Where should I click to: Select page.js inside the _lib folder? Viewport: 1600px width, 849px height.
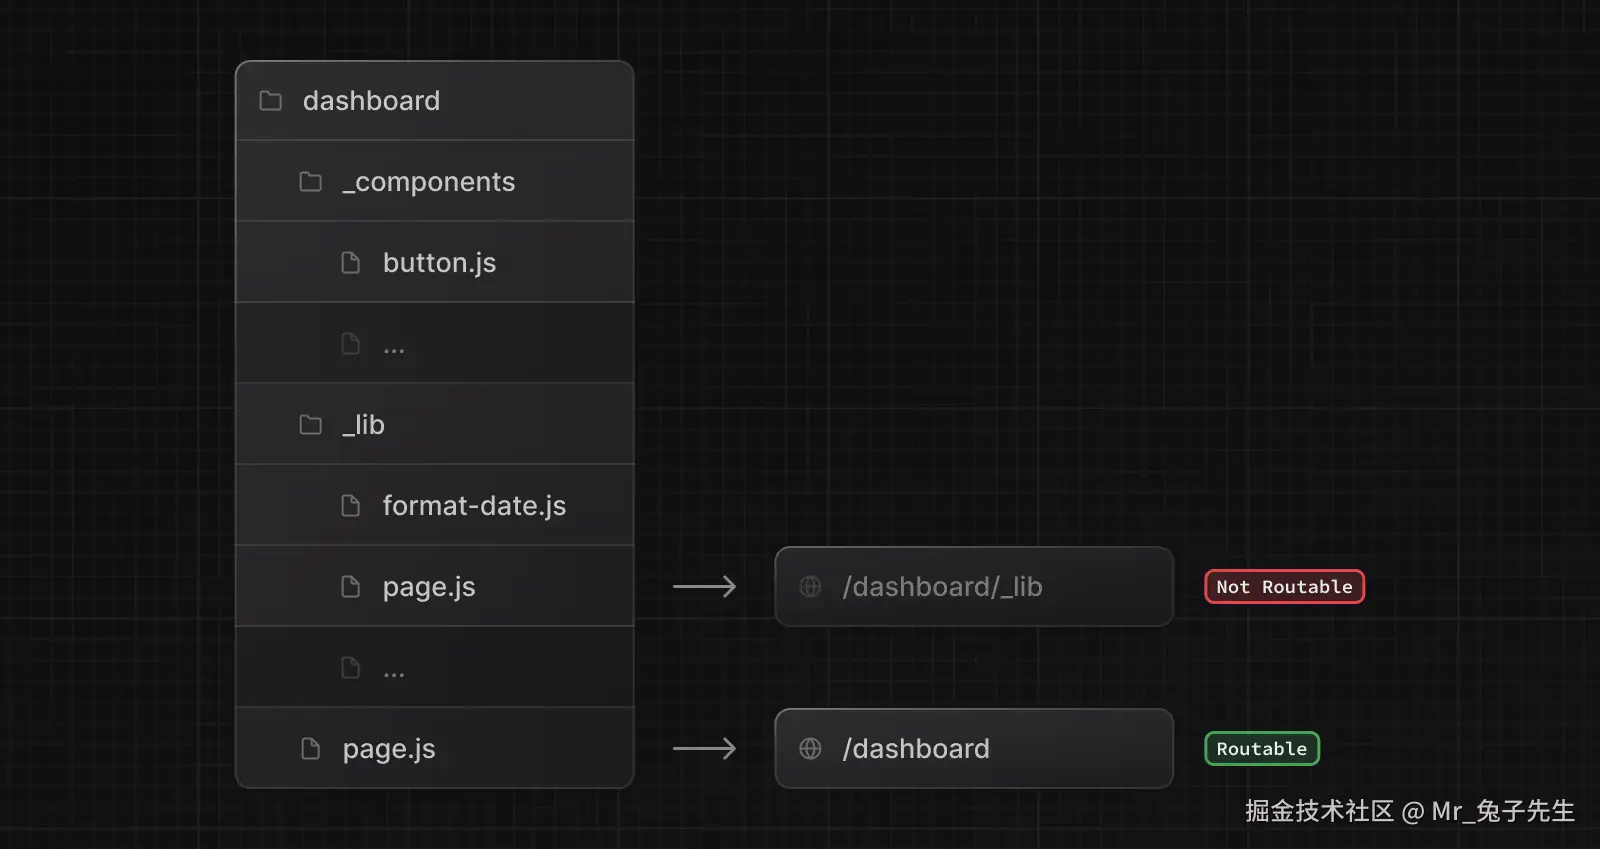[x=429, y=587]
